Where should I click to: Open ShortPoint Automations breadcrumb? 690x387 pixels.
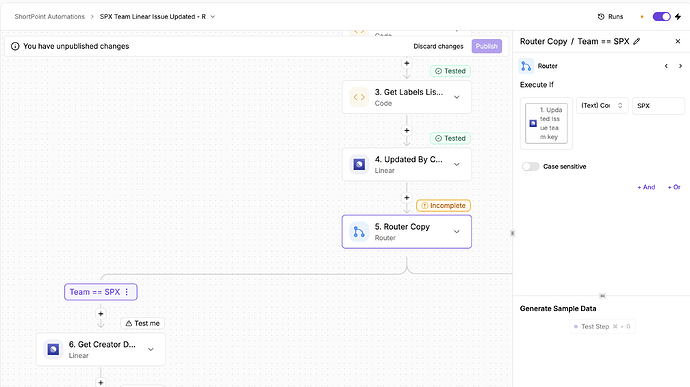[x=49, y=17]
